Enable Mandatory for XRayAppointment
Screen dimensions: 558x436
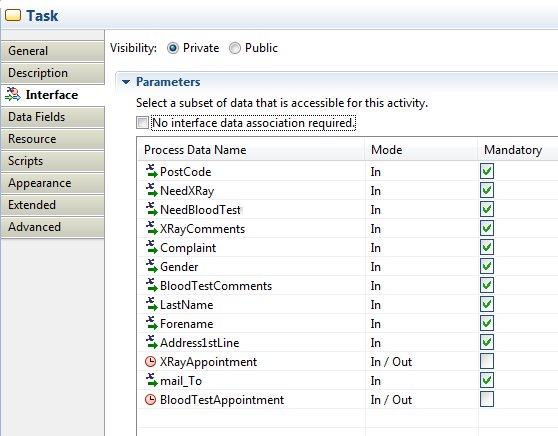click(487, 361)
